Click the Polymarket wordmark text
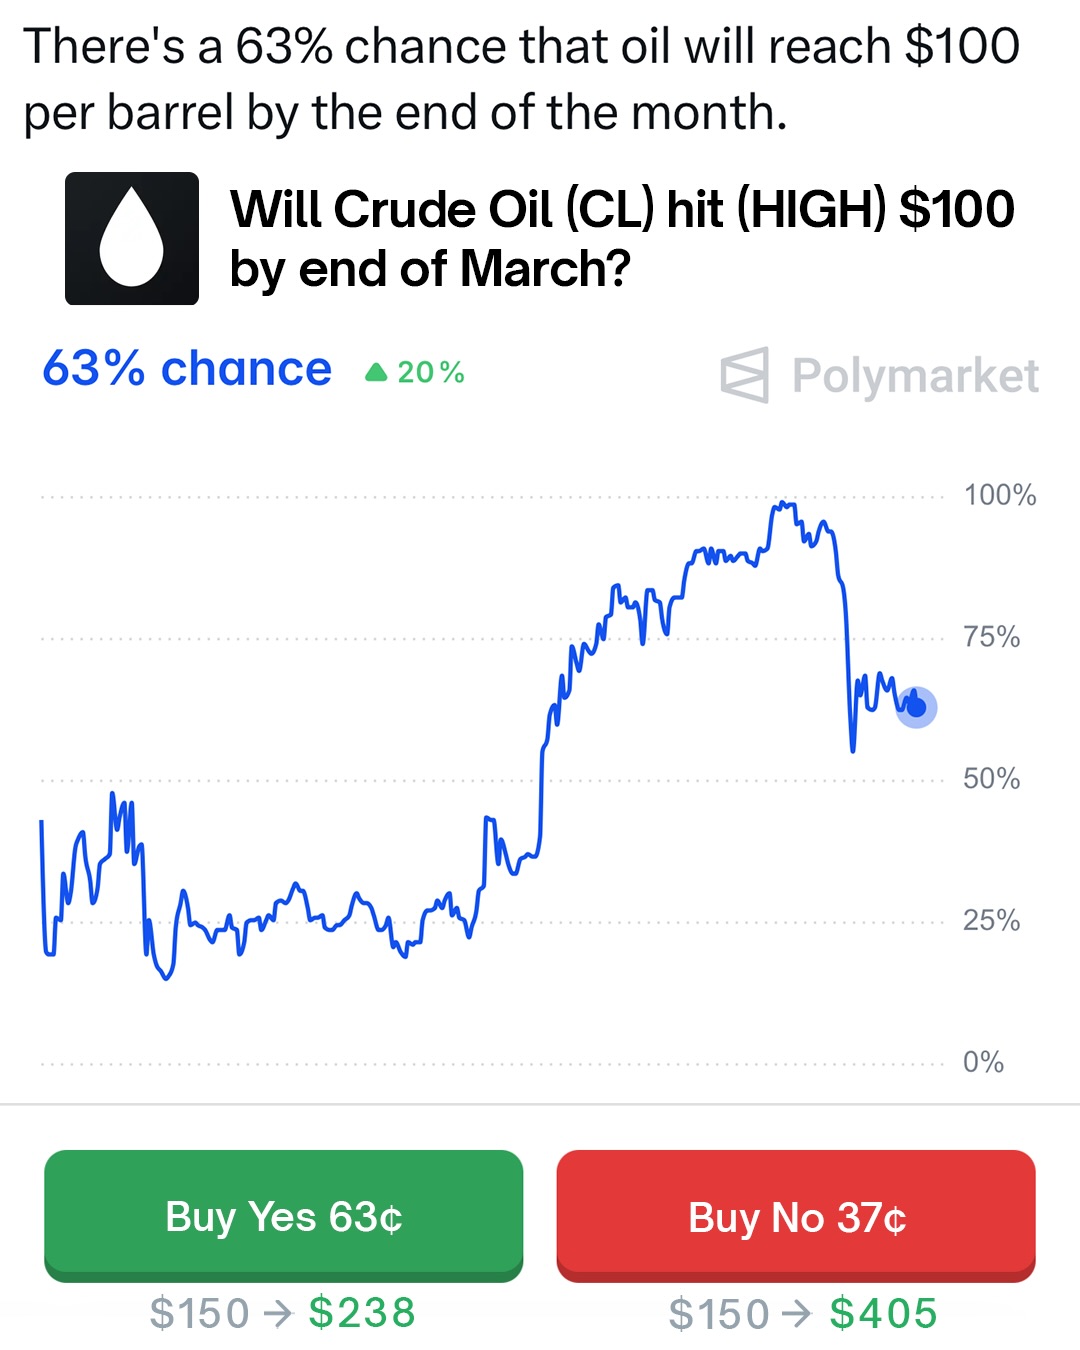Image resolution: width=1080 pixels, height=1350 pixels. coord(915,376)
